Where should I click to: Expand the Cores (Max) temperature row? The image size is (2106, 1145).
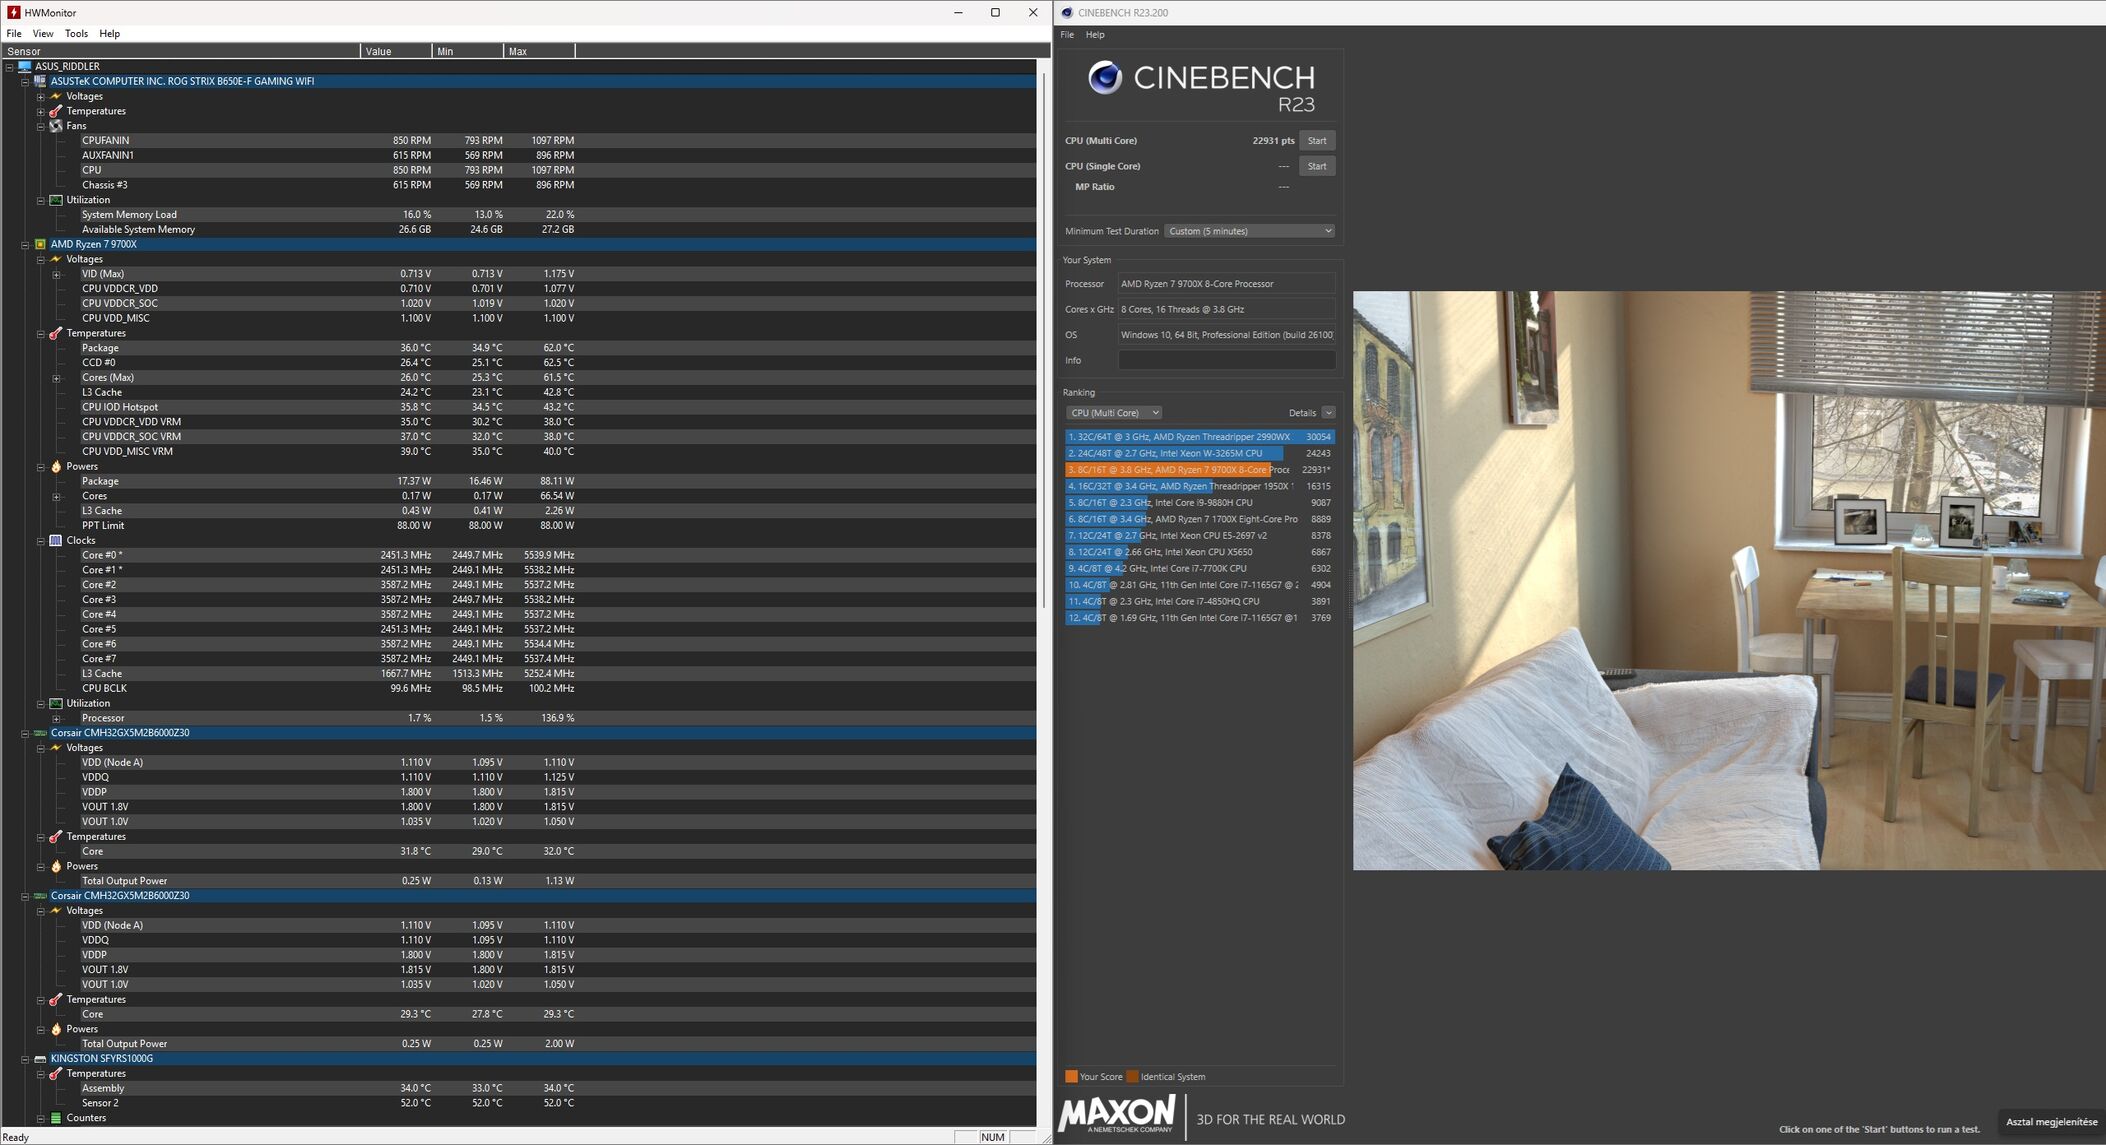[x=57, y=378]
